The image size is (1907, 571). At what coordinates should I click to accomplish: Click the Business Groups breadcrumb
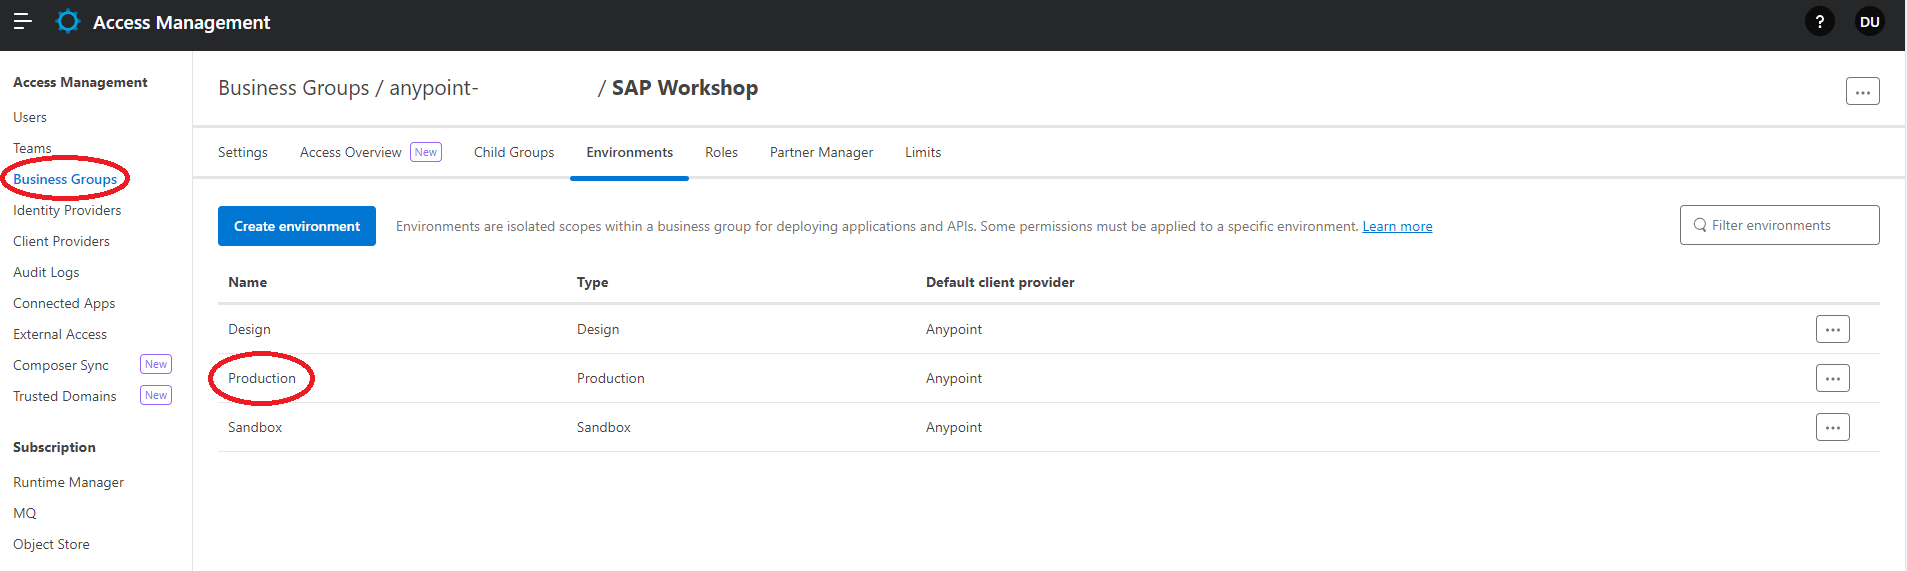294,88
